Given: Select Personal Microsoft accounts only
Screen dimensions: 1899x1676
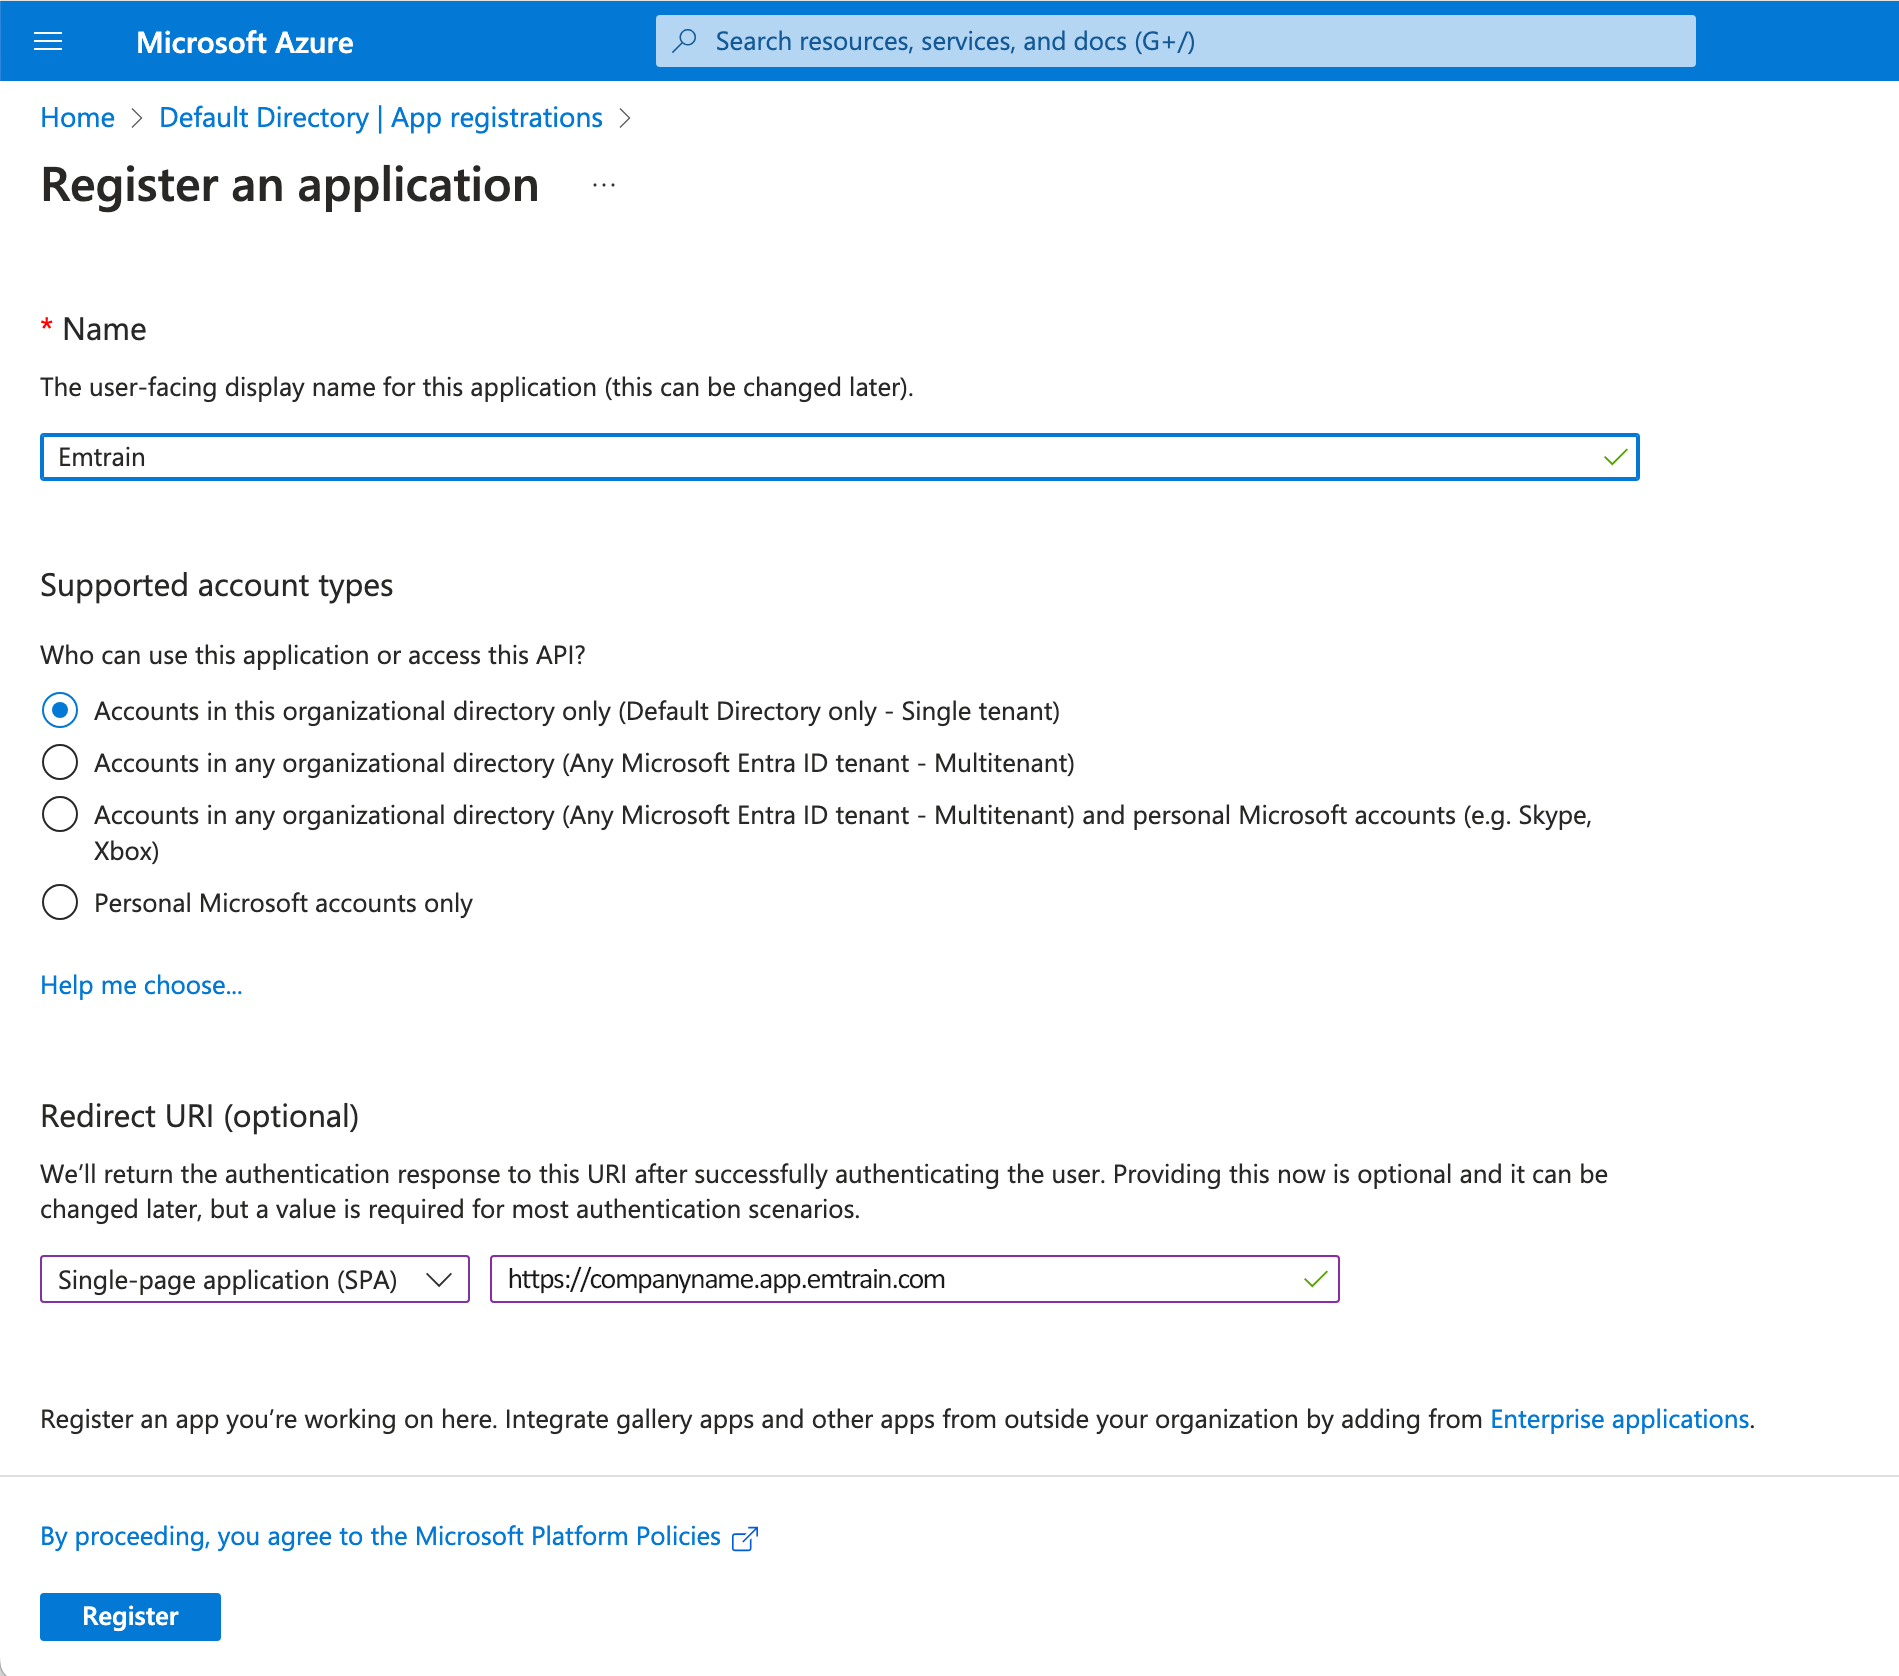Looking at the screenshot, I should (x=60, y=902).
